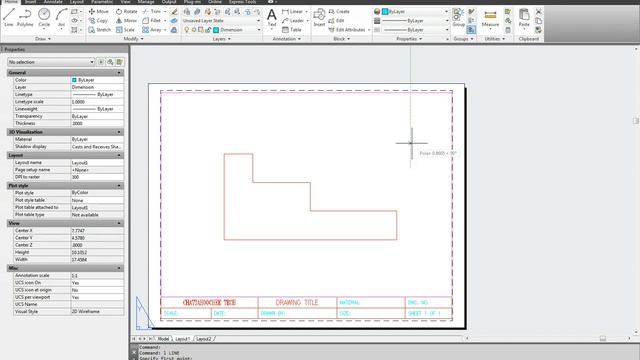This screenshot has width=640, height=360.
Task: Open the Output ribbon tab
Action: coord(169,2)
